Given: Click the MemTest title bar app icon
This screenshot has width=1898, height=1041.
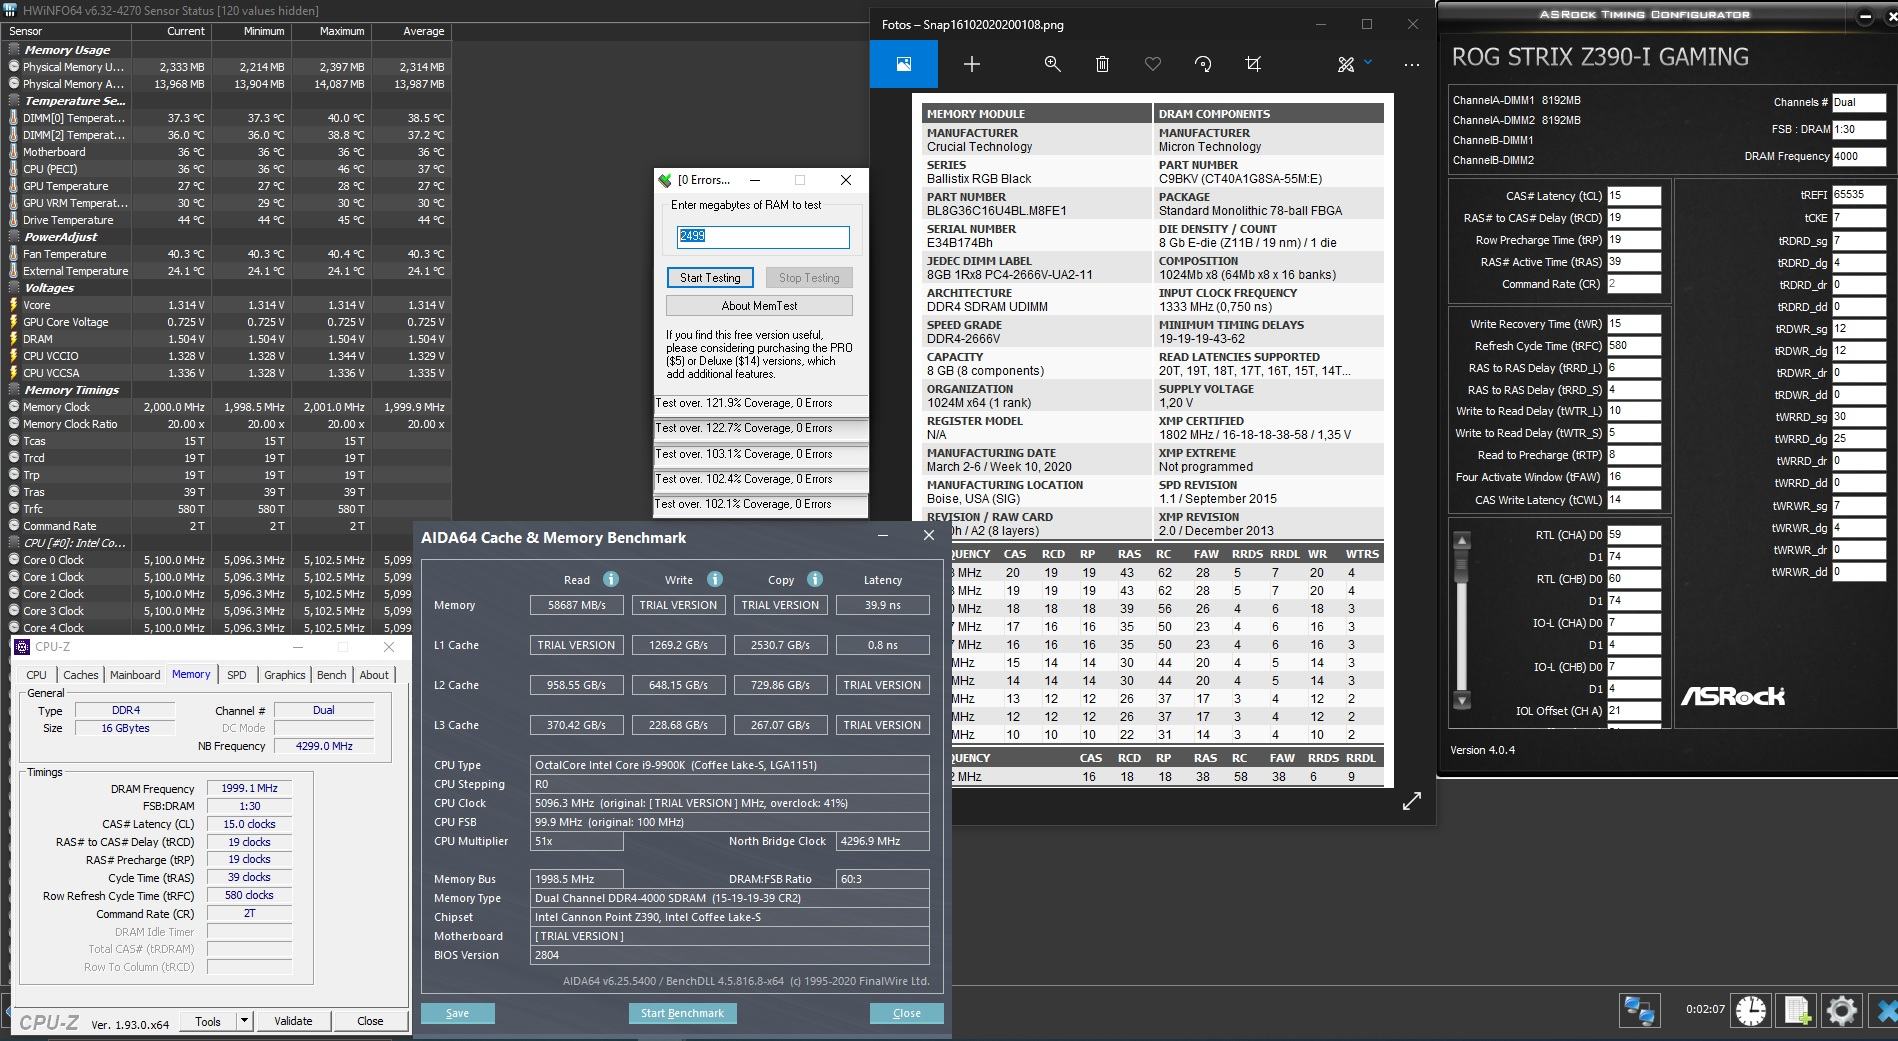Looking at the screenshot, I should (x=665, y=180).
